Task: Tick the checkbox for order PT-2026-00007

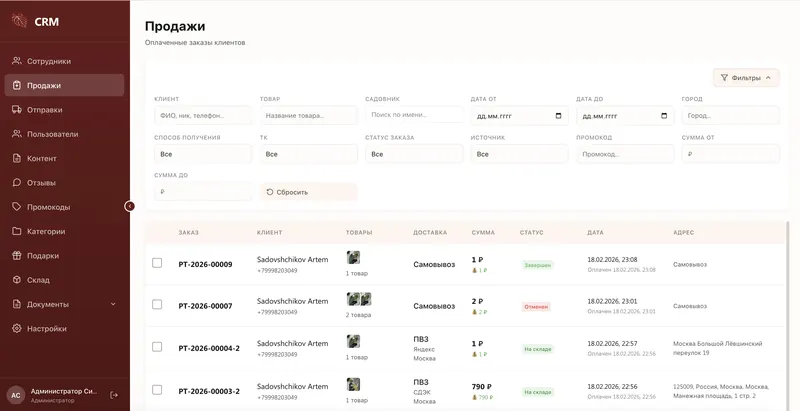Action: 157,304
